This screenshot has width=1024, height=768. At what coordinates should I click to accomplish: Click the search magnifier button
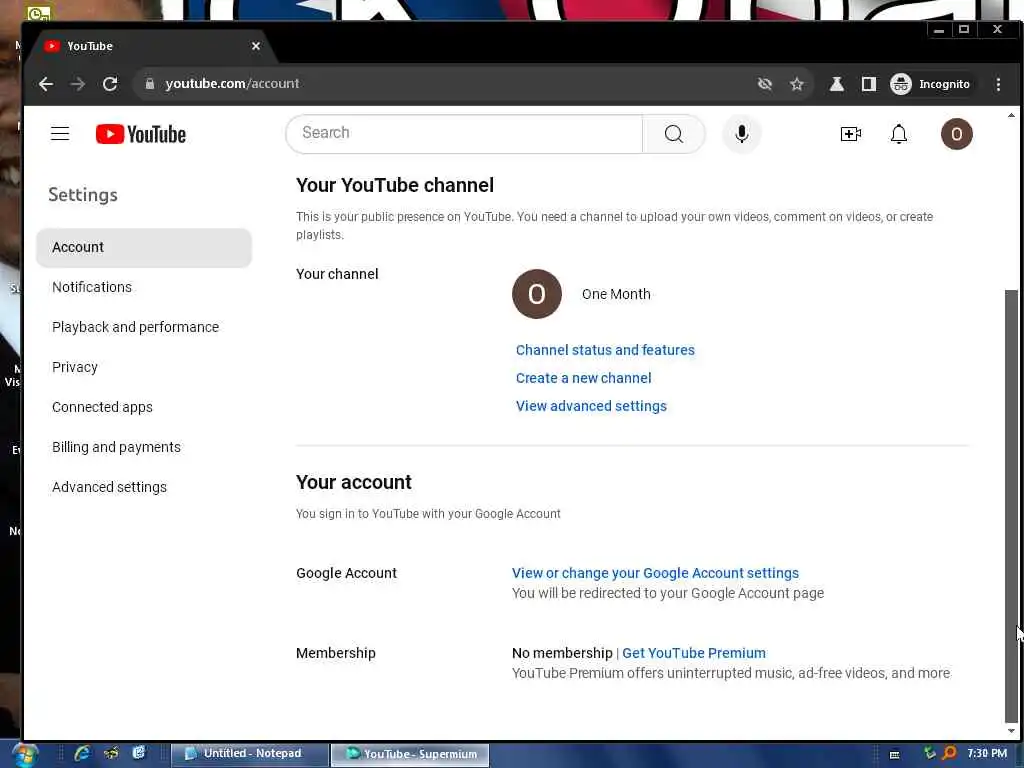coord(673,134)
